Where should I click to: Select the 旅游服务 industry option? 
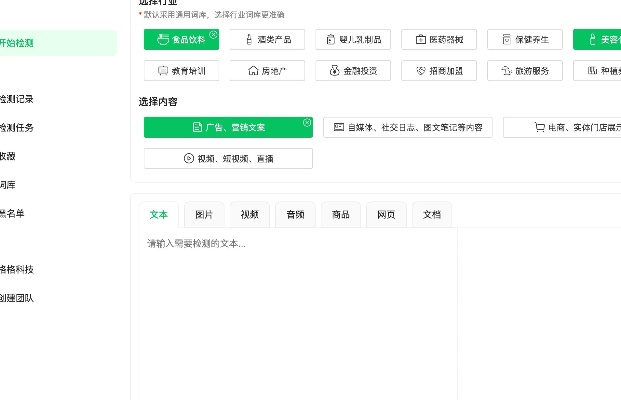[x=525, y=70]
